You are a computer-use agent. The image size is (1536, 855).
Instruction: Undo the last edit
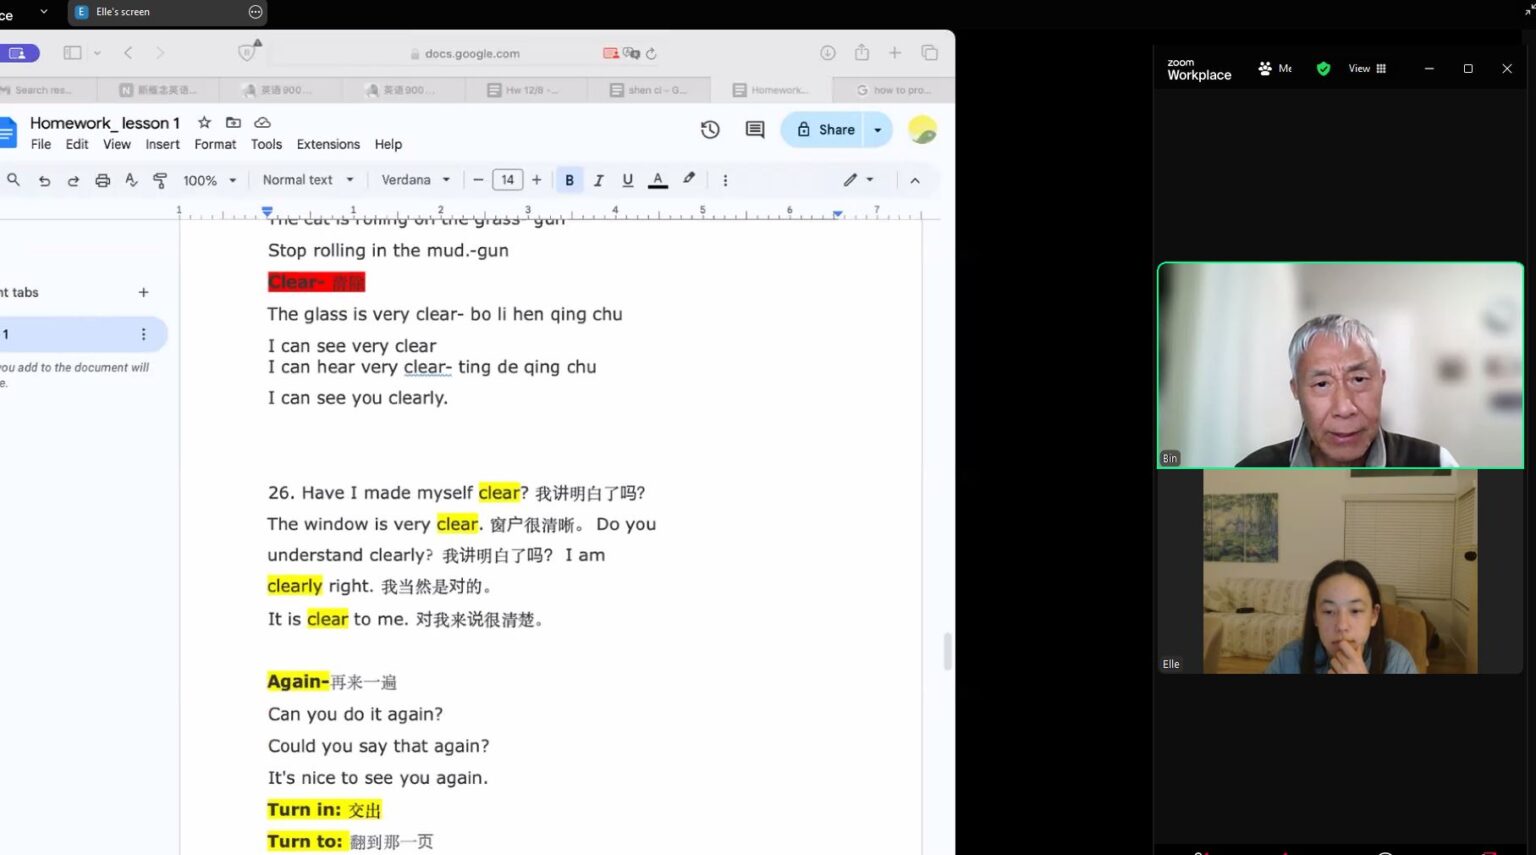[44, 180]
